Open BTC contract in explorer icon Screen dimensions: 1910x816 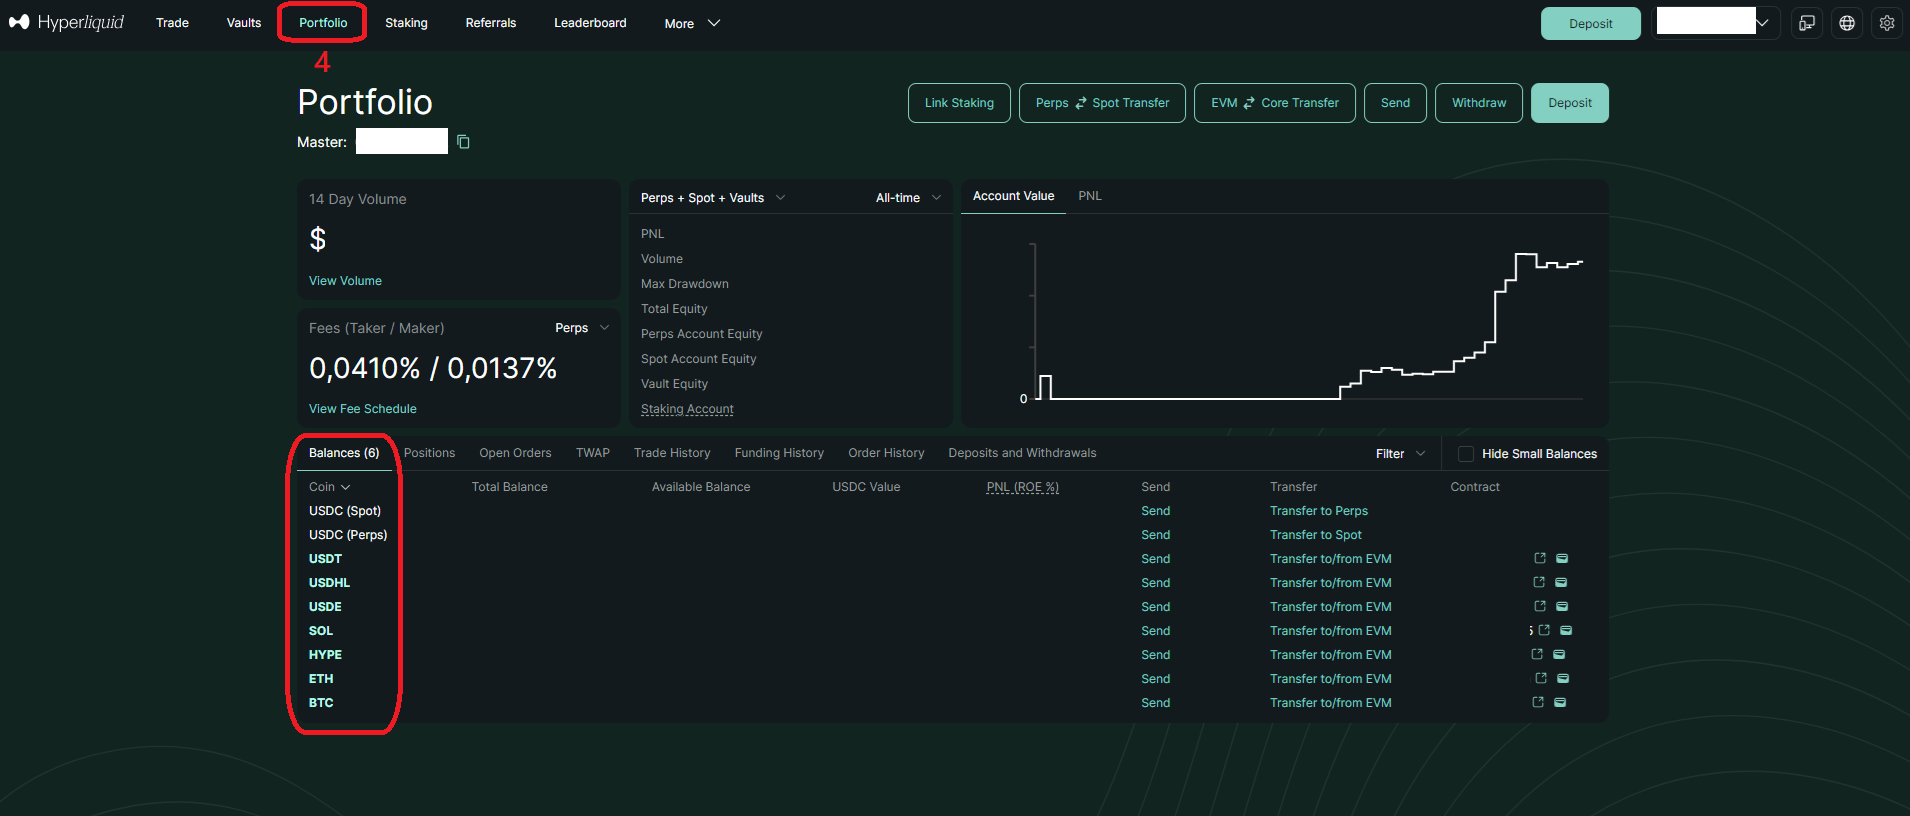click(1538, 702)
